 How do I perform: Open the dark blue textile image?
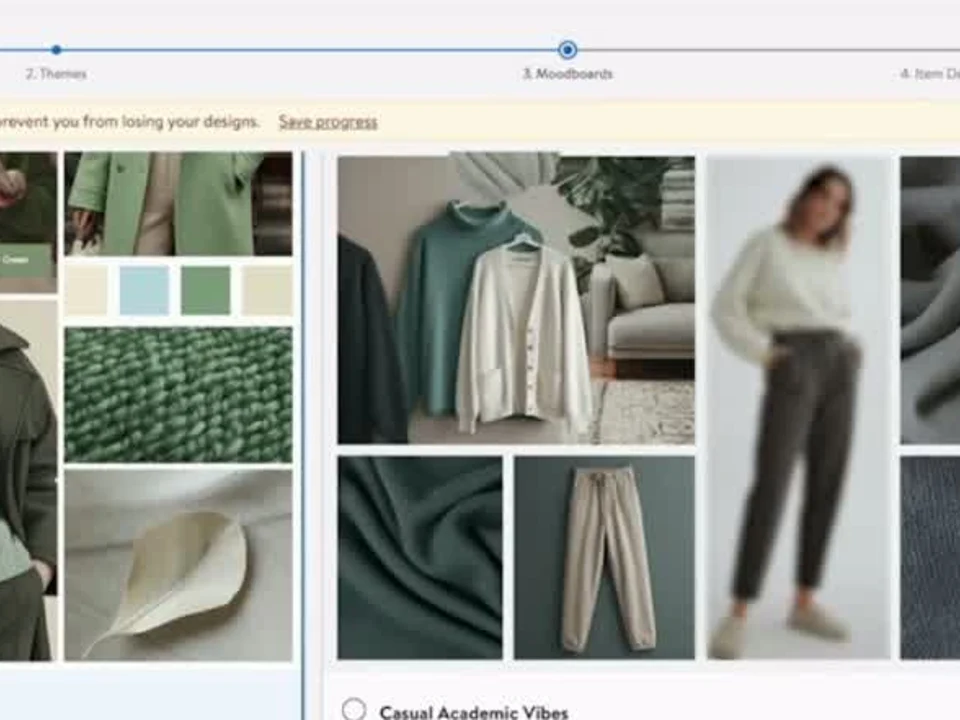pos(930,558)
